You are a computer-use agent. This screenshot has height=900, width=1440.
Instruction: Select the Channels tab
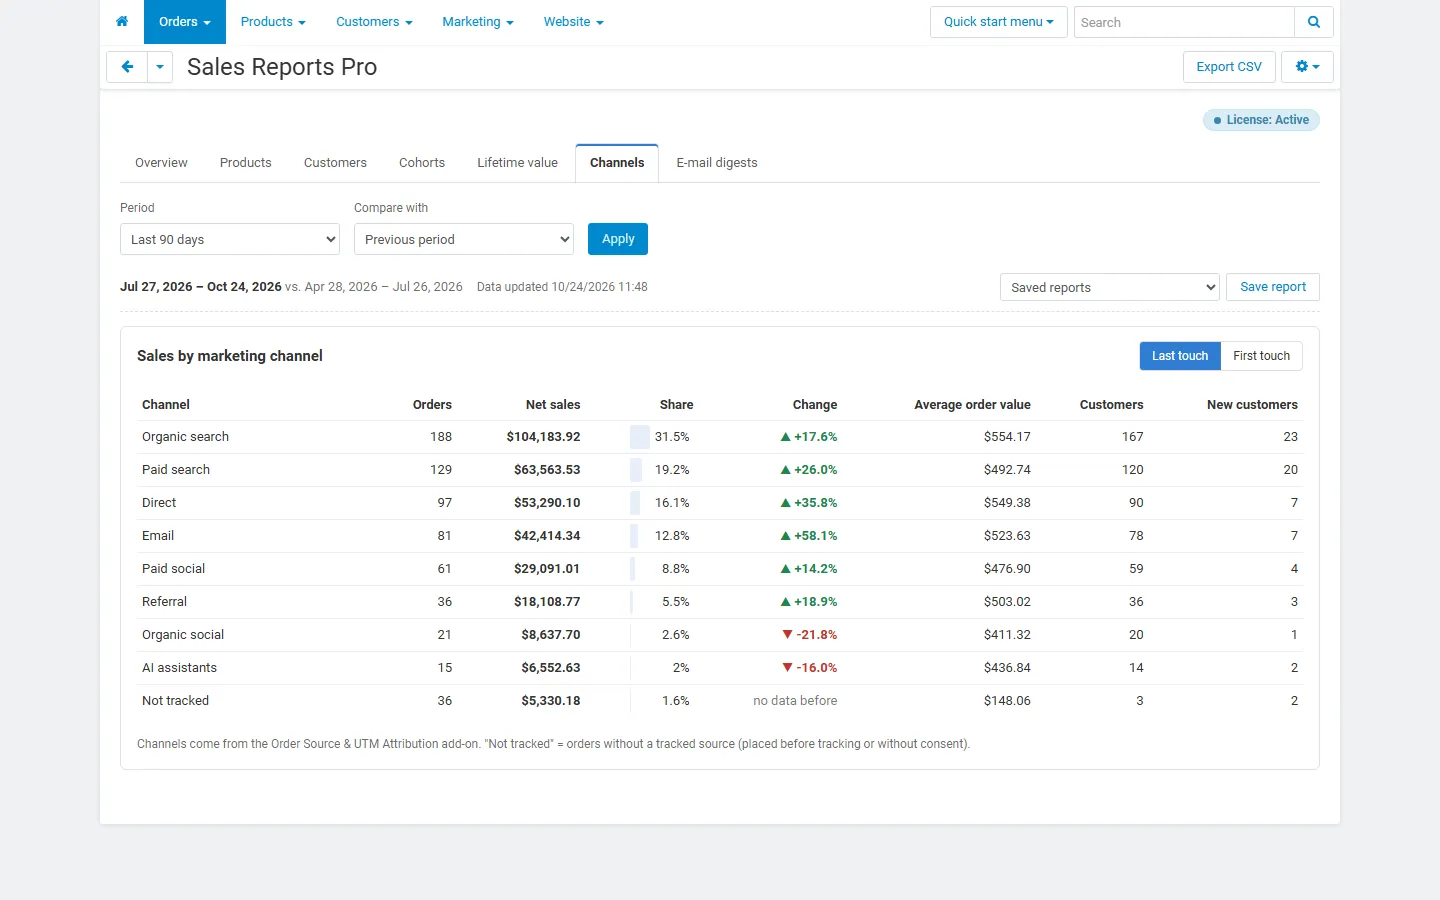[x=617, y=163]
